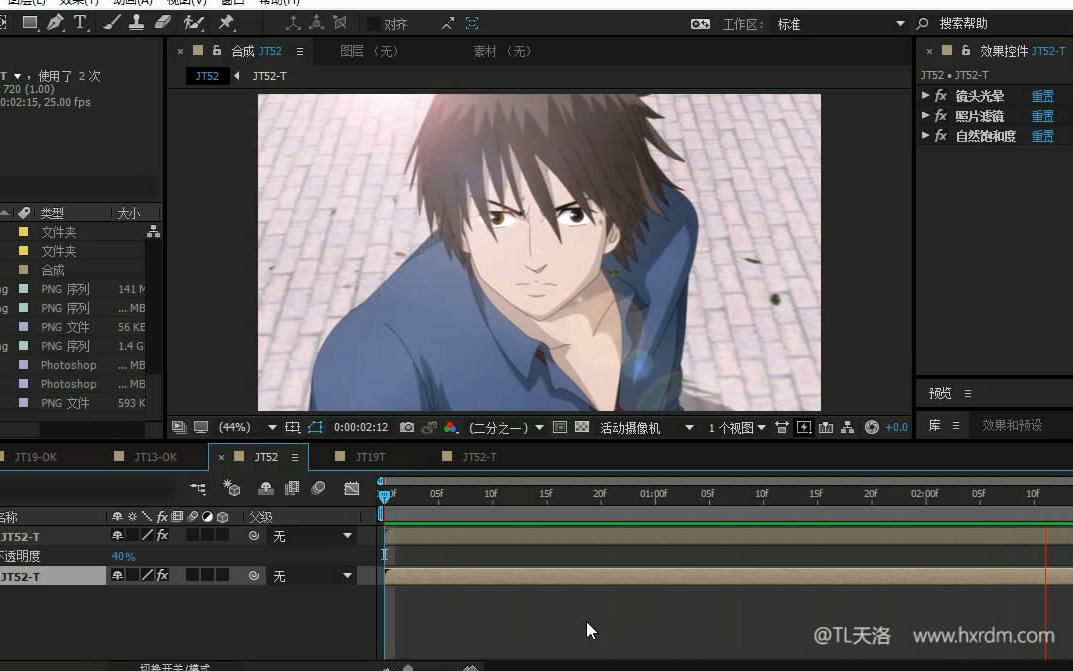
Task: Activate the Puppet Pin tool
Action: click(226, 22)
